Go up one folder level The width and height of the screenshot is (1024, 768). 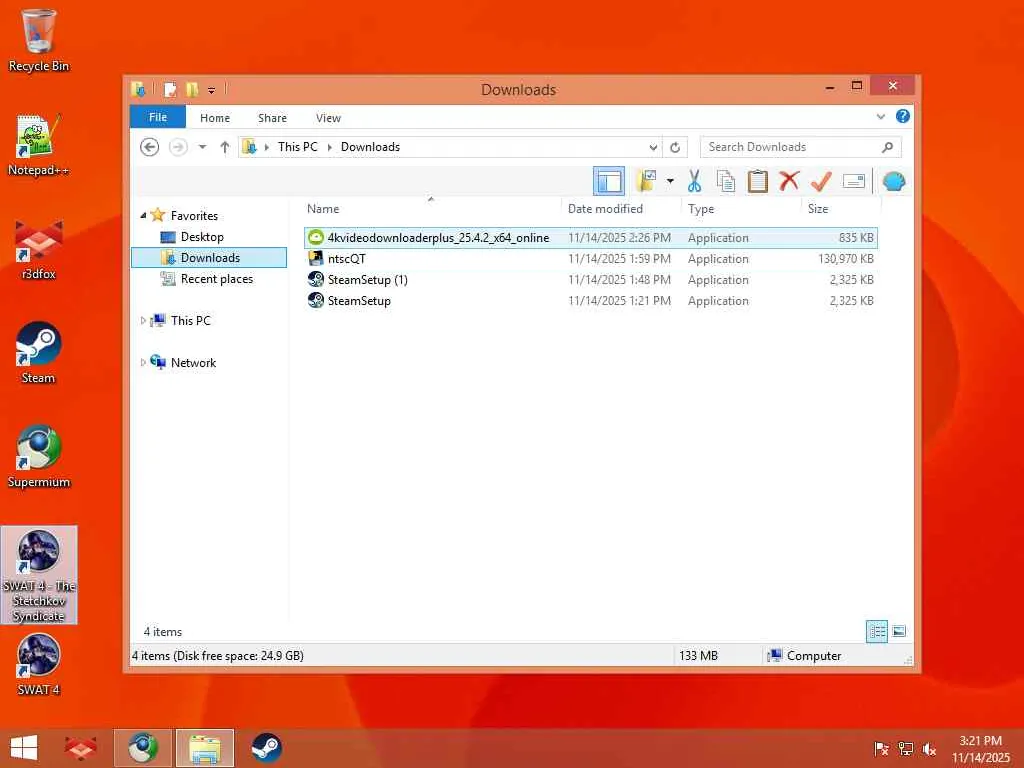coord(225,147)
